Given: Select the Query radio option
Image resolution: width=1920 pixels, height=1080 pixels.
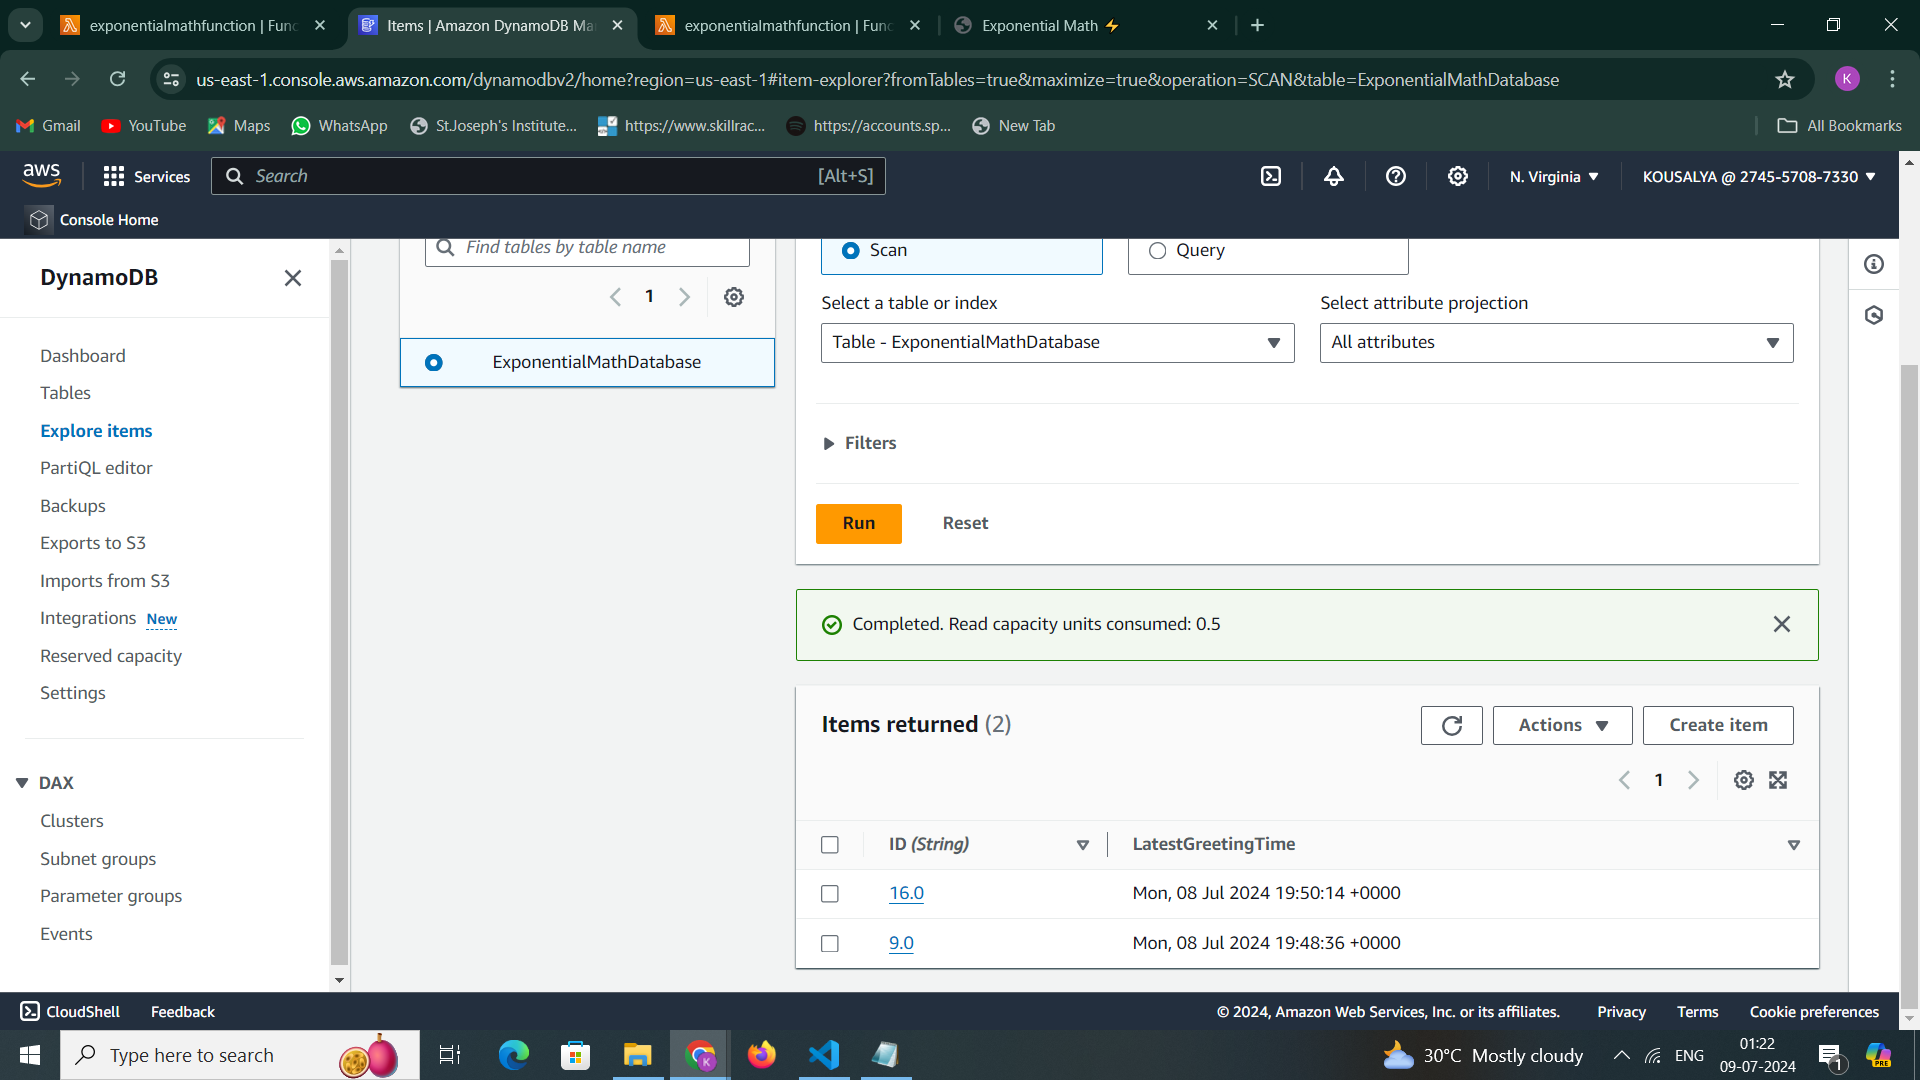Looking at the screenshot, I should (1157, 251).
